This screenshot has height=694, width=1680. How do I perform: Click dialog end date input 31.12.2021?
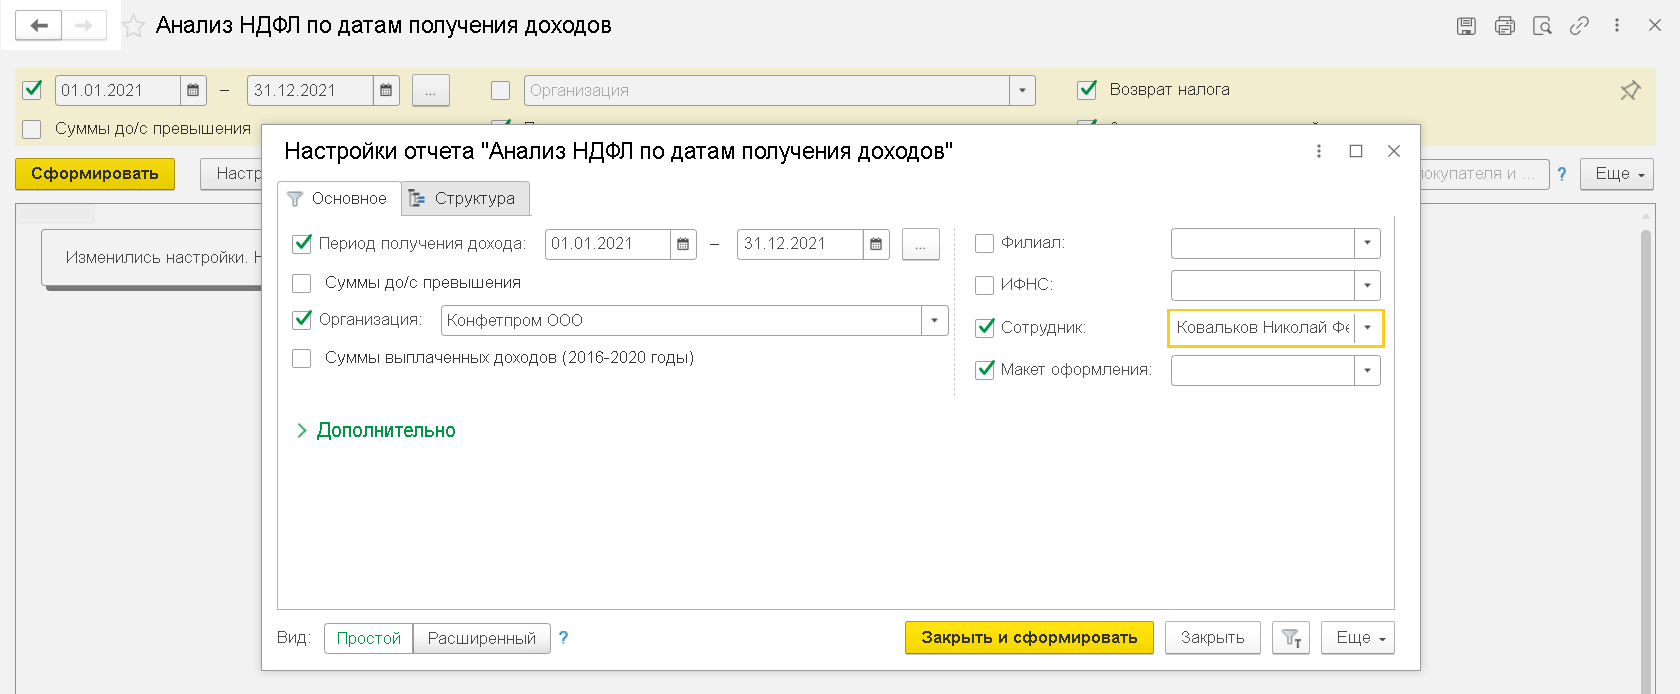click(800, 244)
